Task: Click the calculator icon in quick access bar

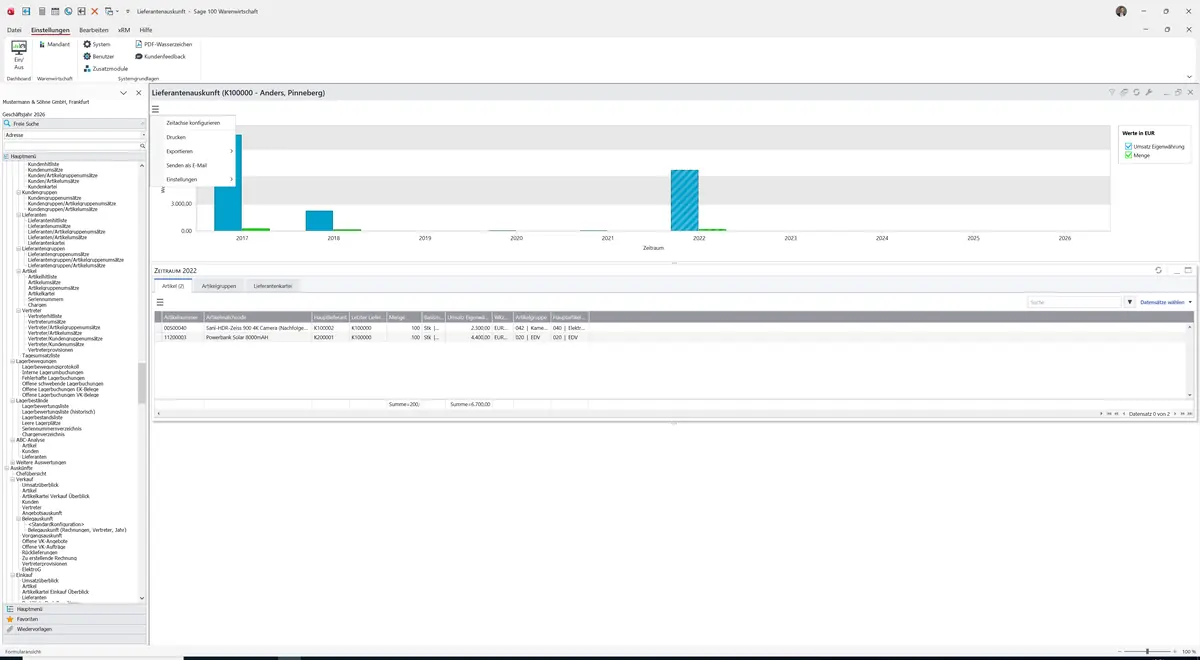Action: [42, 11]
